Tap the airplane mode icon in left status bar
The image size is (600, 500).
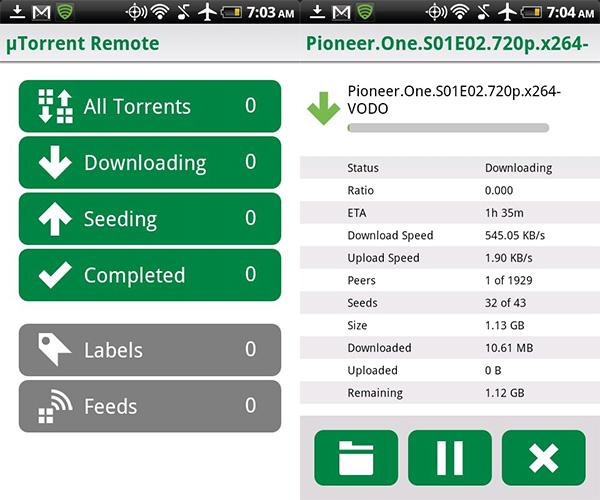[207, 12]
